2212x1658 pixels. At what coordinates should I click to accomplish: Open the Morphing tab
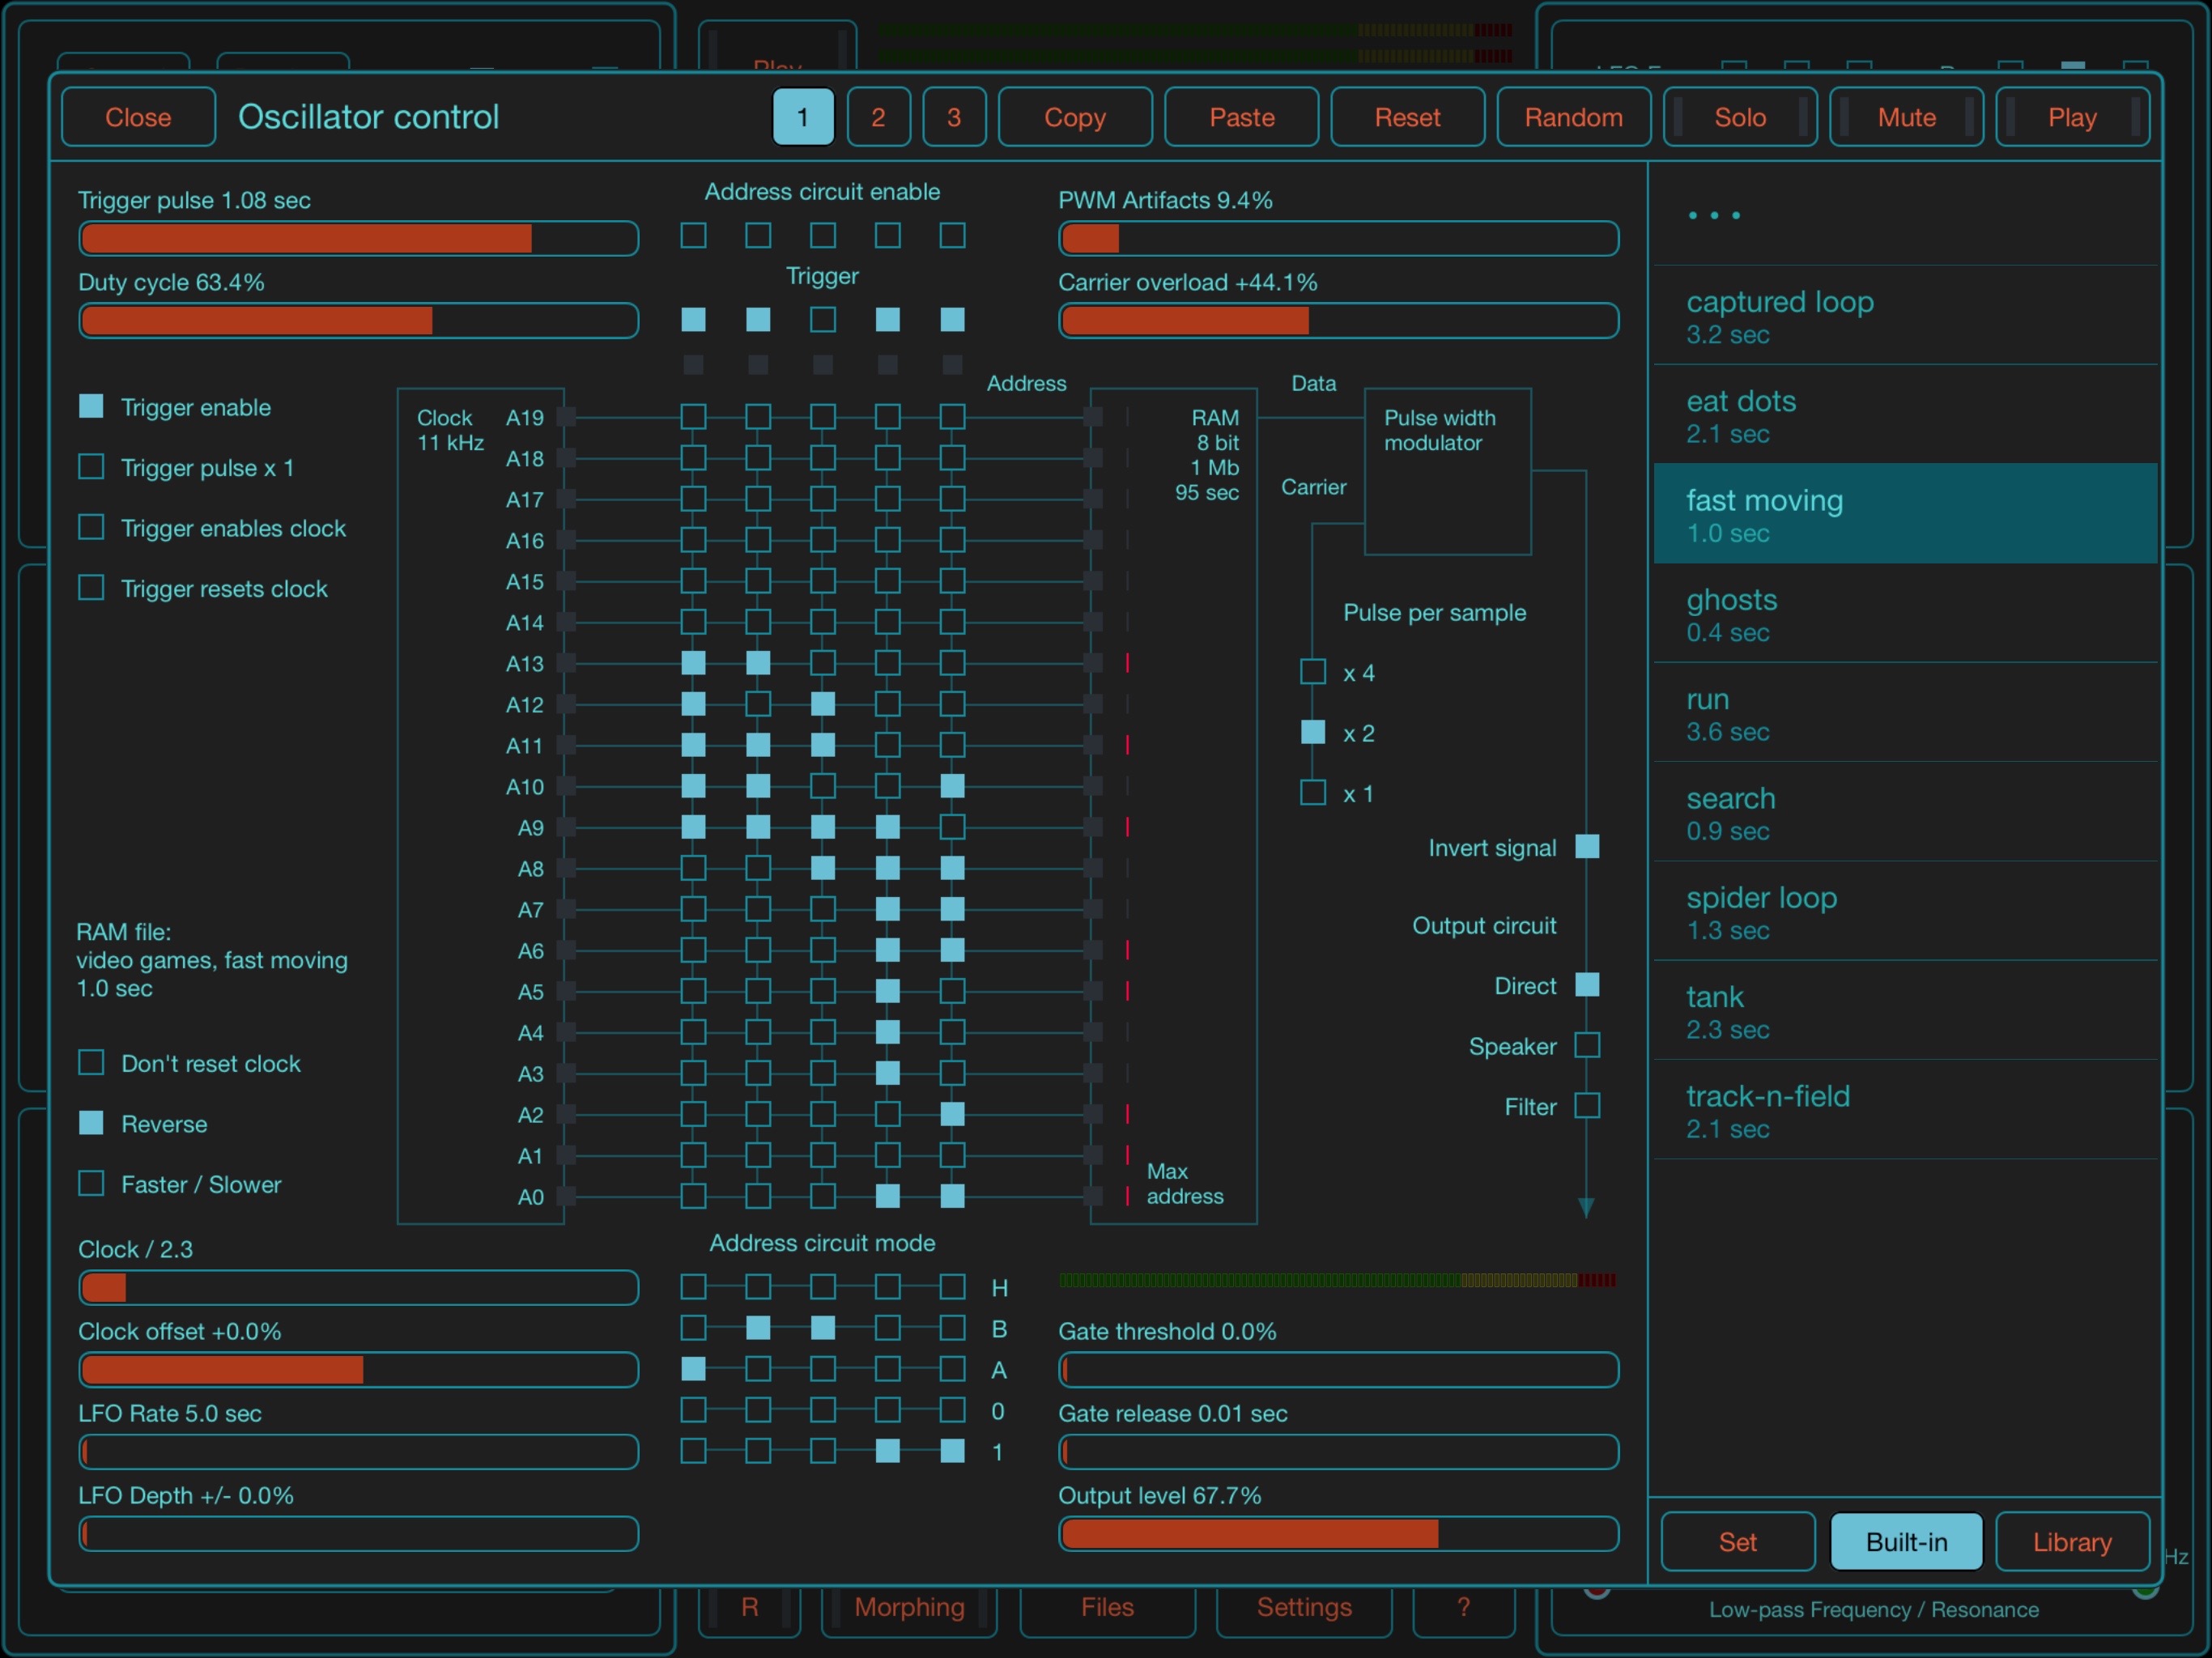point(908,1608)
